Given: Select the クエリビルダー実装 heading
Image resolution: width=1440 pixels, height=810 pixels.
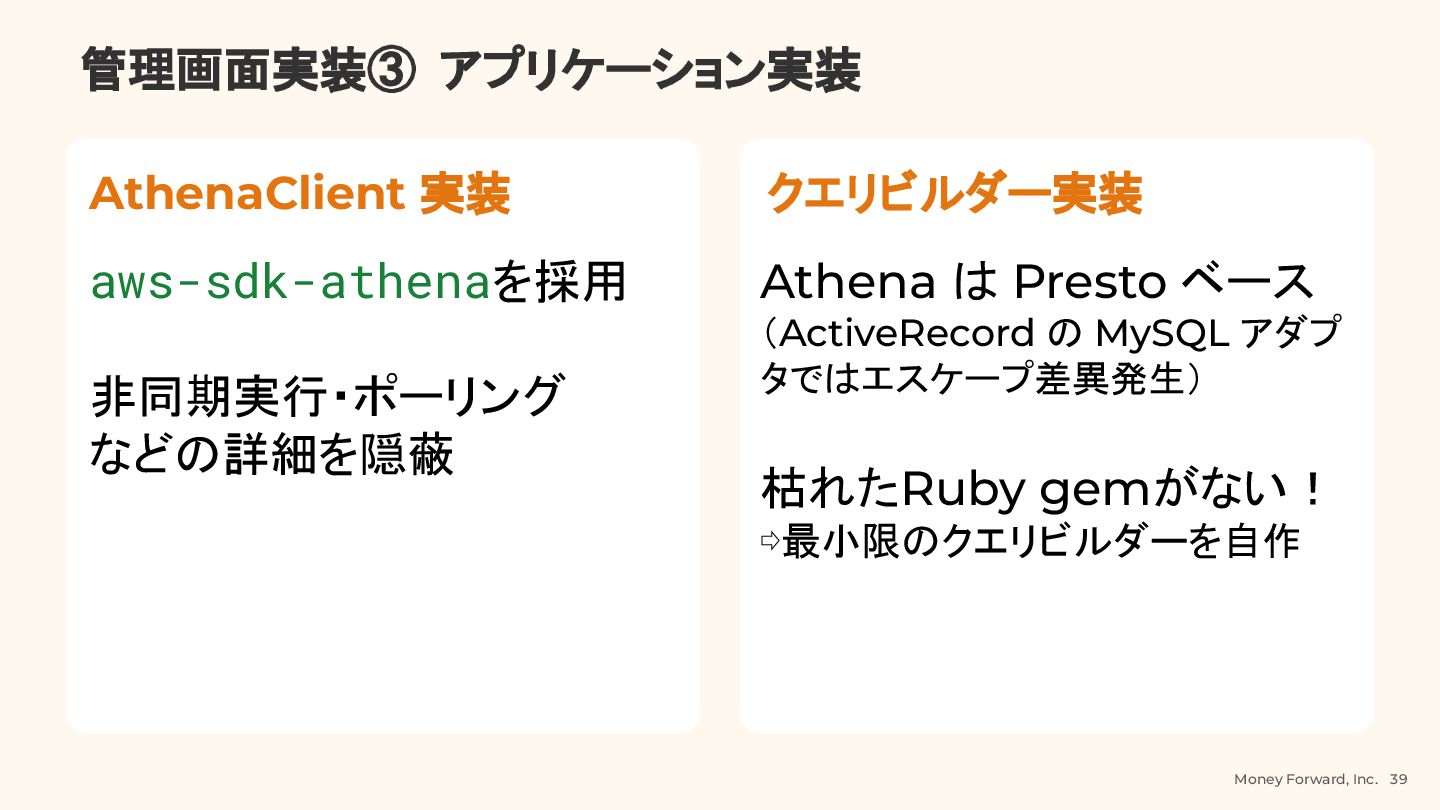Looking at the screenshot, I should point(953,194).
